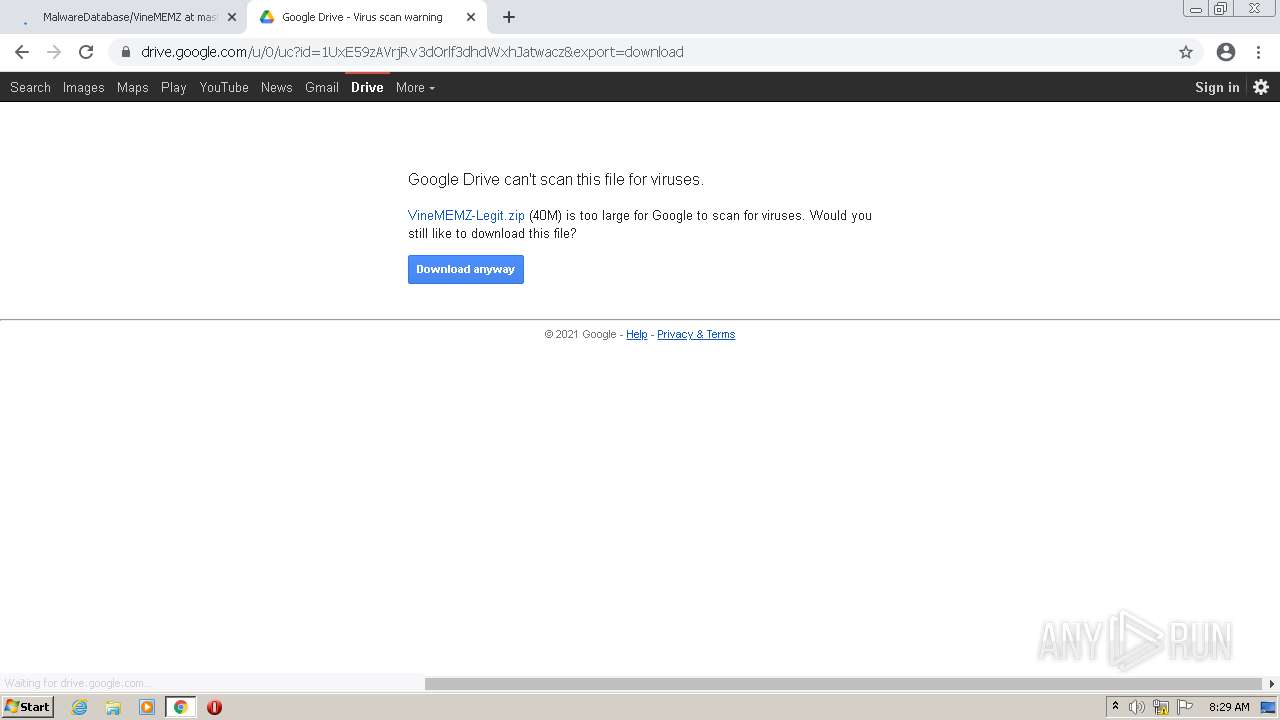Restore down the Chrome window

click(1220, 8)
